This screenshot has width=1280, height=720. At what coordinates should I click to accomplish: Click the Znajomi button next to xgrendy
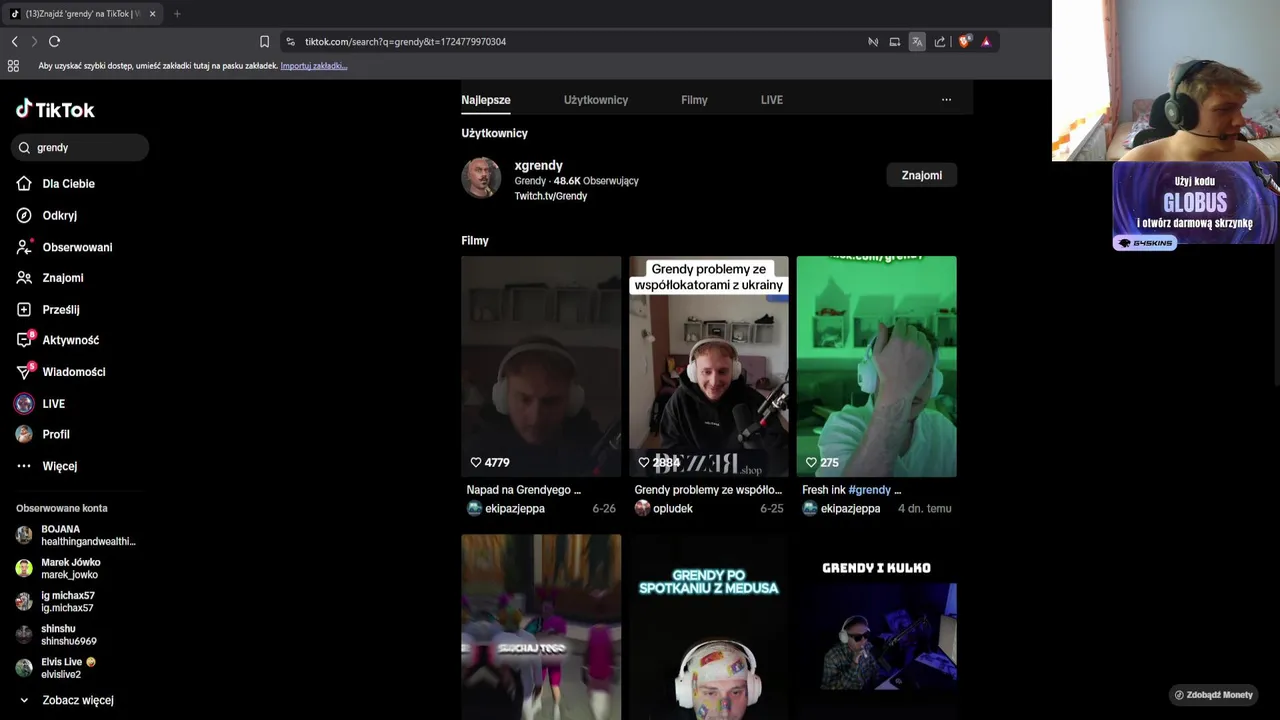[922, 175]
